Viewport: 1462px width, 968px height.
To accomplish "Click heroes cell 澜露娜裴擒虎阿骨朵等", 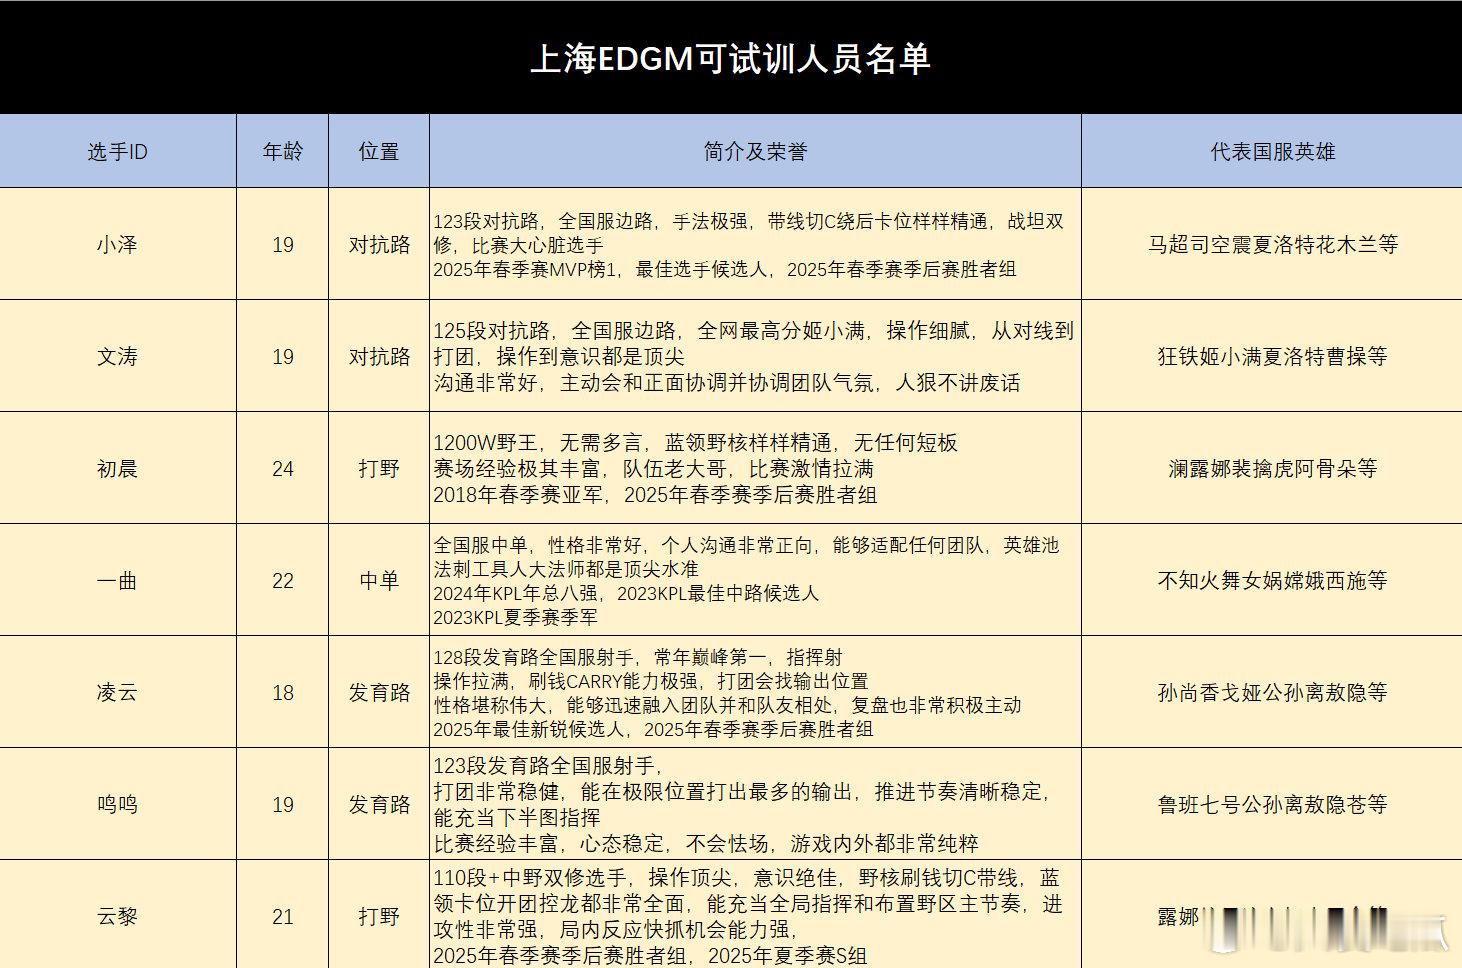I will pos(1272,468).
